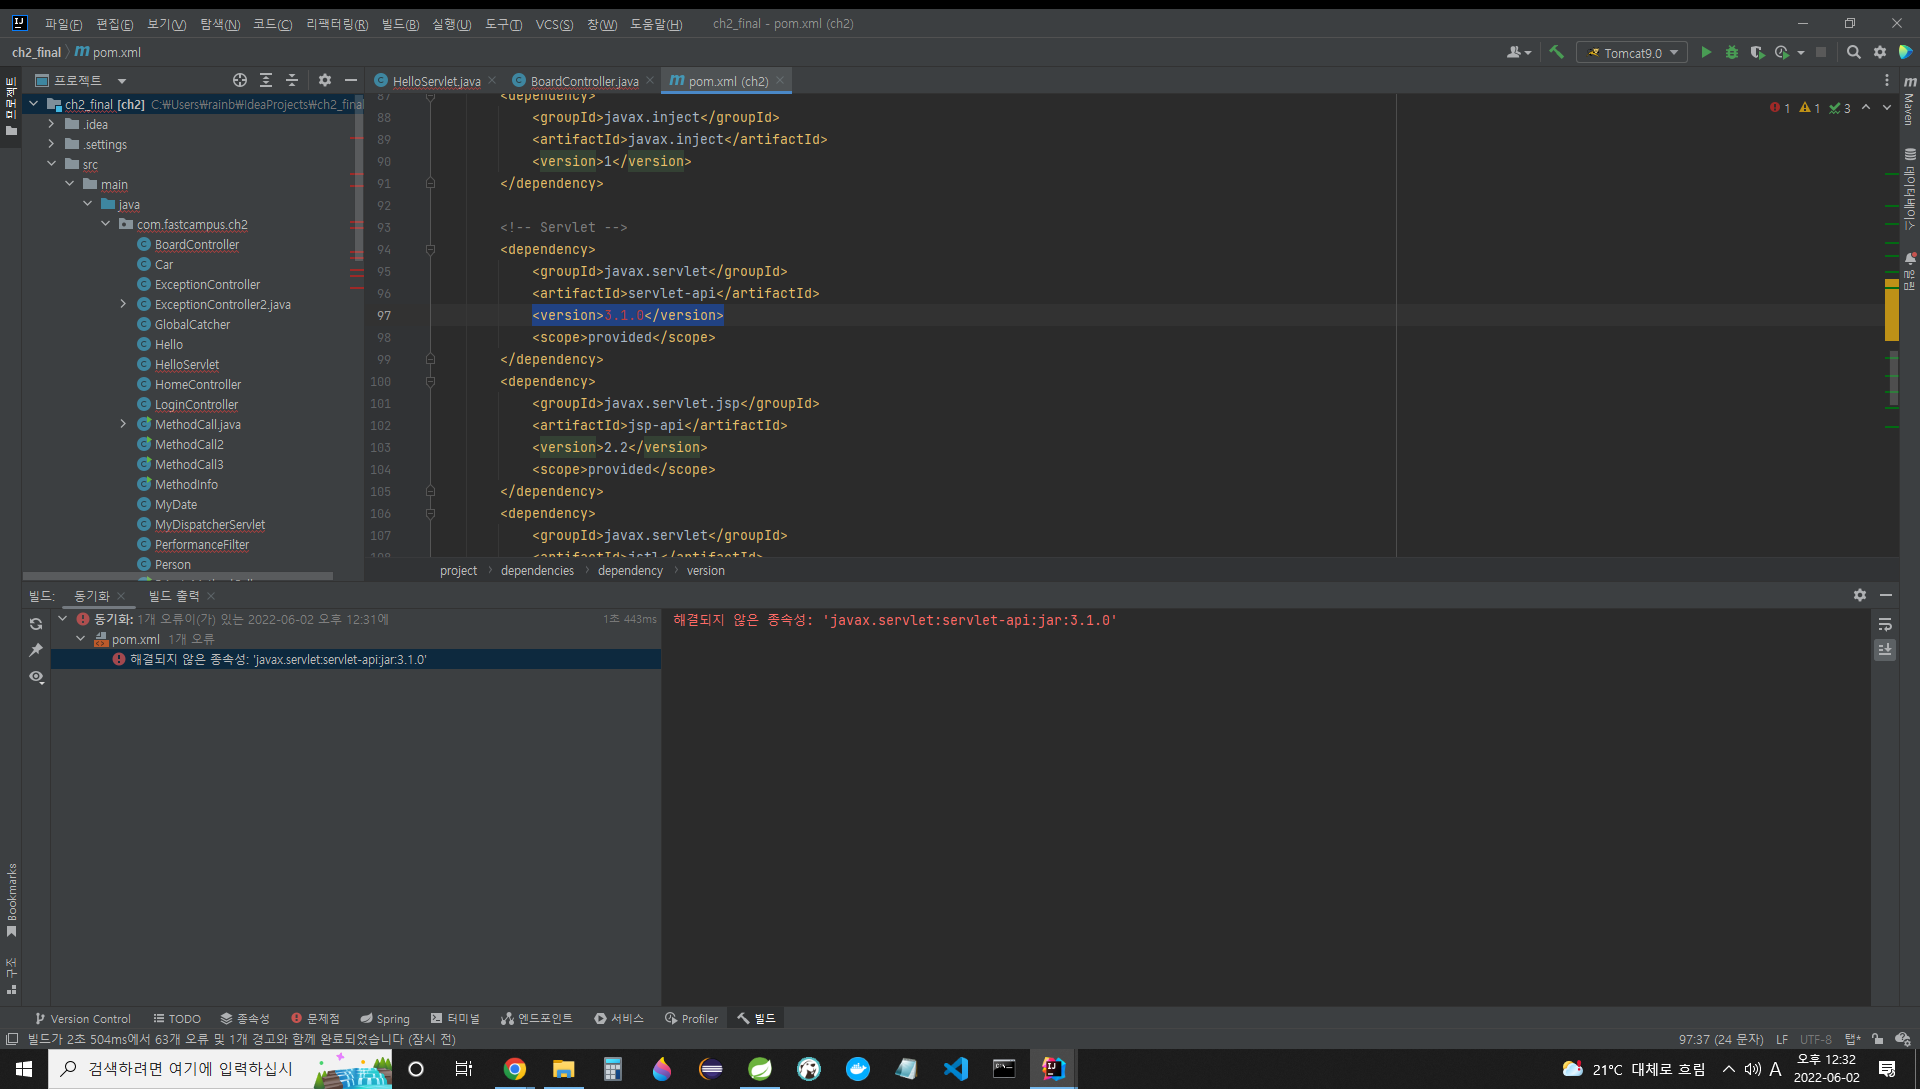The width and height of the screenshot is (1920, 1089).
Task: Select the locate-in-project target icon
Action: (240, 80)
